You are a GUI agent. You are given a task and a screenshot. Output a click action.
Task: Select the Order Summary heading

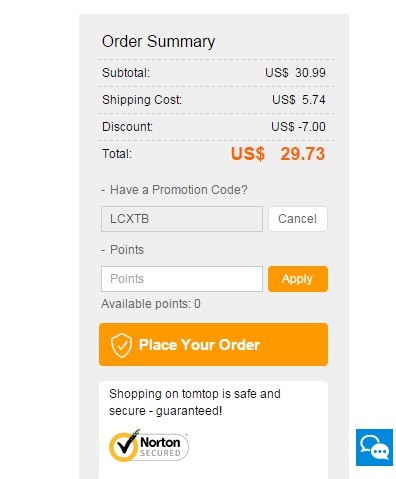click(x=158, y=42)
